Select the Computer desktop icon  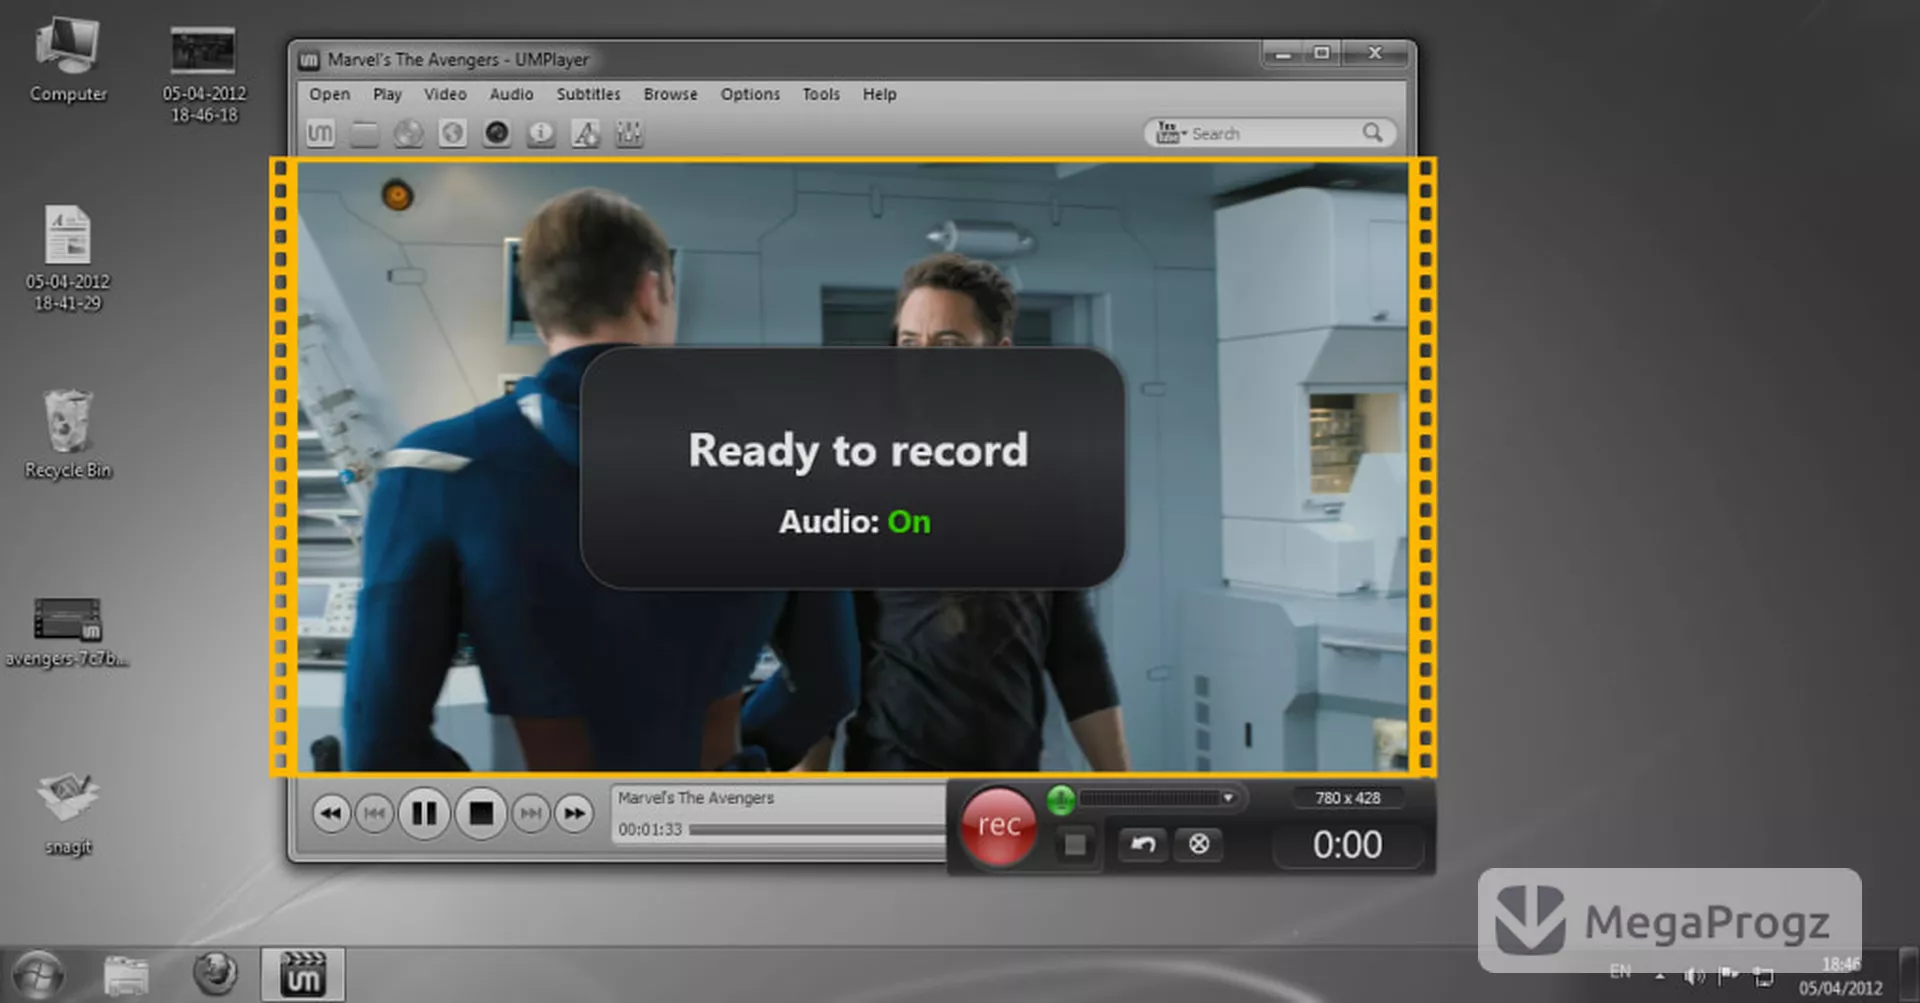click(x=68, y=60)
